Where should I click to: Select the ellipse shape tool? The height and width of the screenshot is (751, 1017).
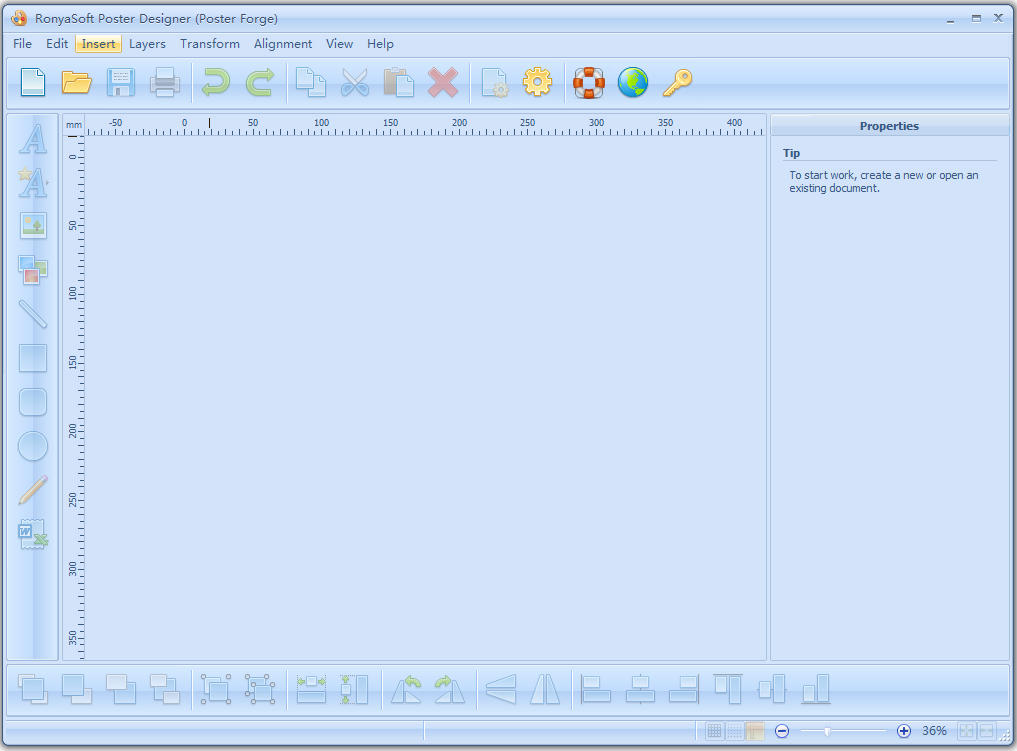tap(33, 446)
